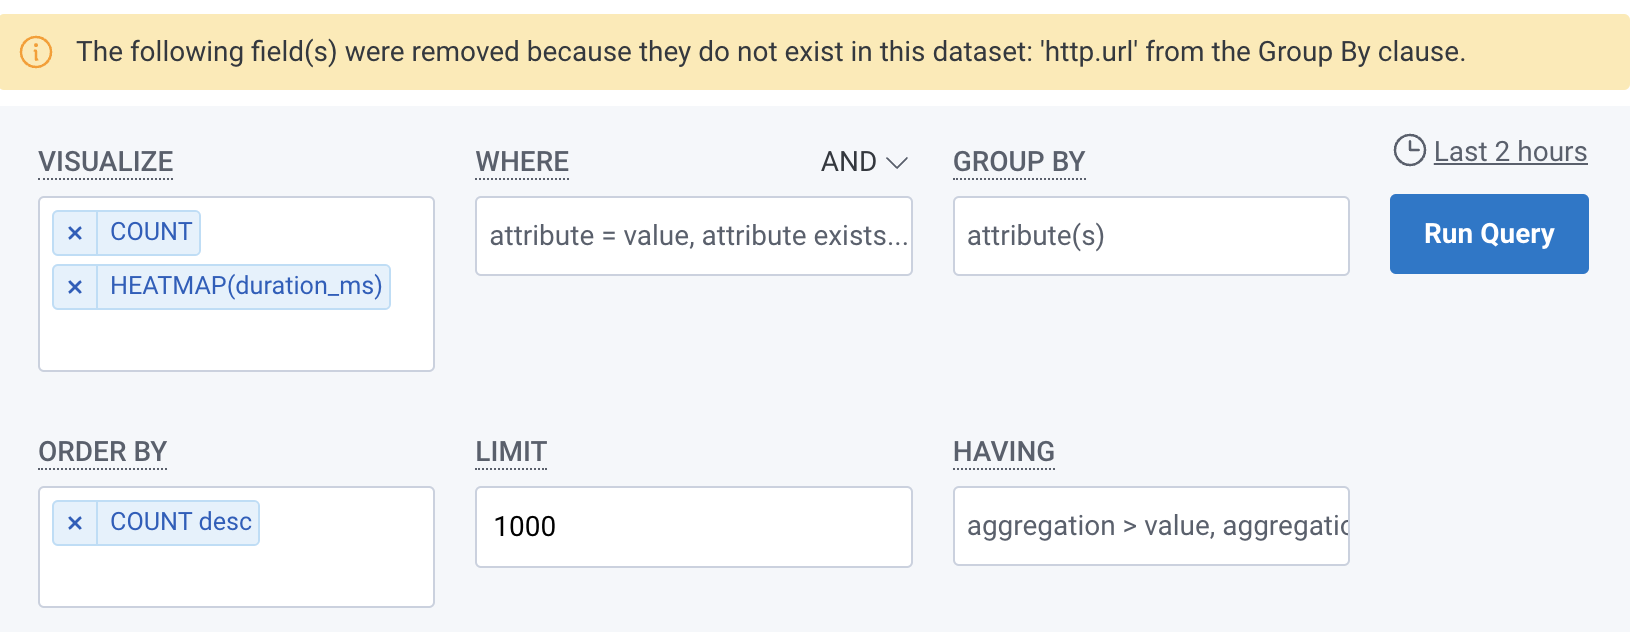The width and height of the screenshot is (1630, 632).
Task: Remove COUNT from the Visualize panel
Action: pyautogui.click(x=74, y=232)
